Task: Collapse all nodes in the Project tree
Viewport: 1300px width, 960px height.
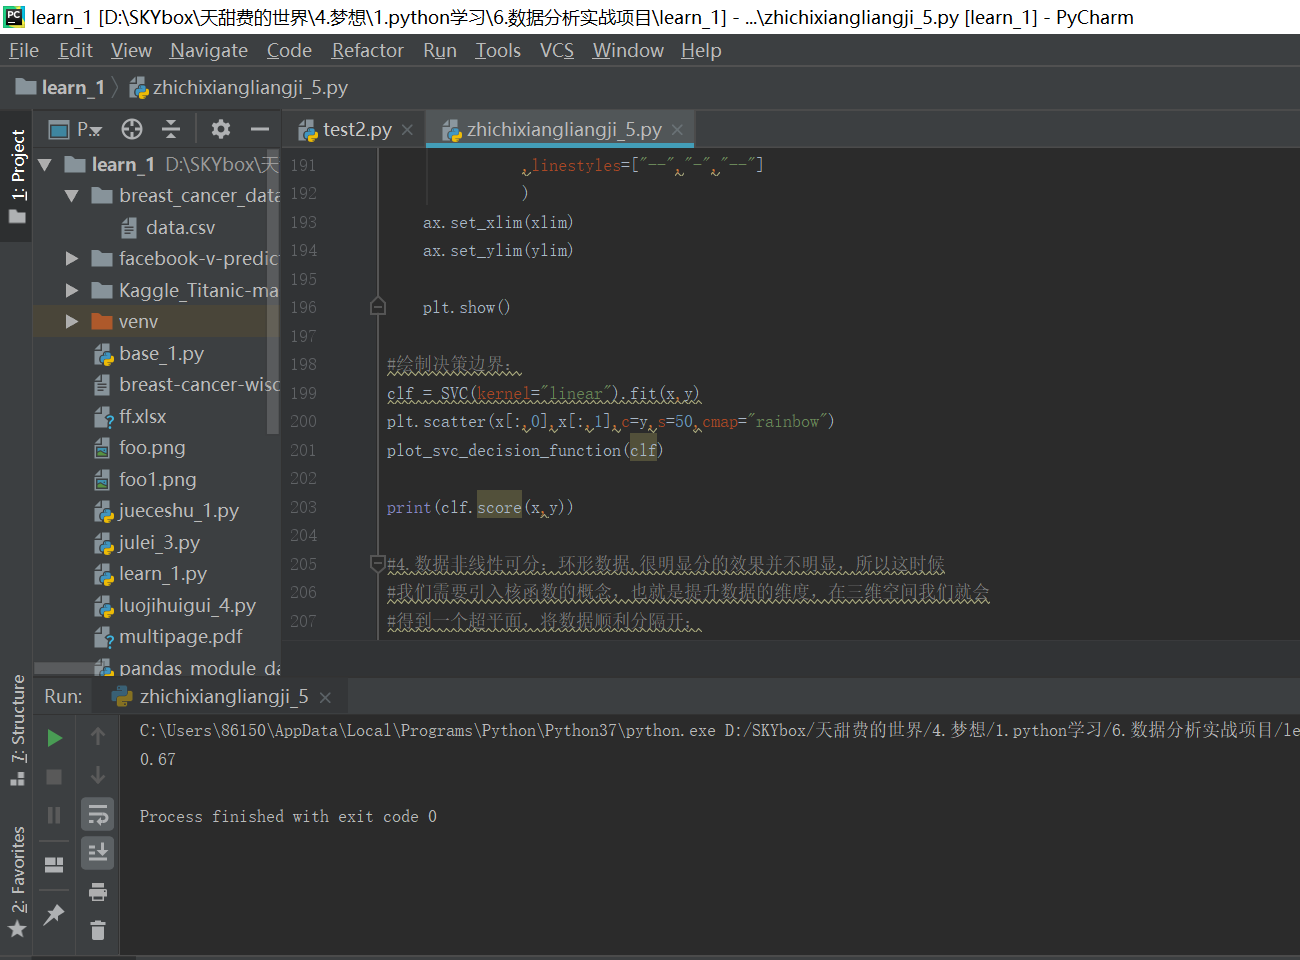Action: point(170,129)
